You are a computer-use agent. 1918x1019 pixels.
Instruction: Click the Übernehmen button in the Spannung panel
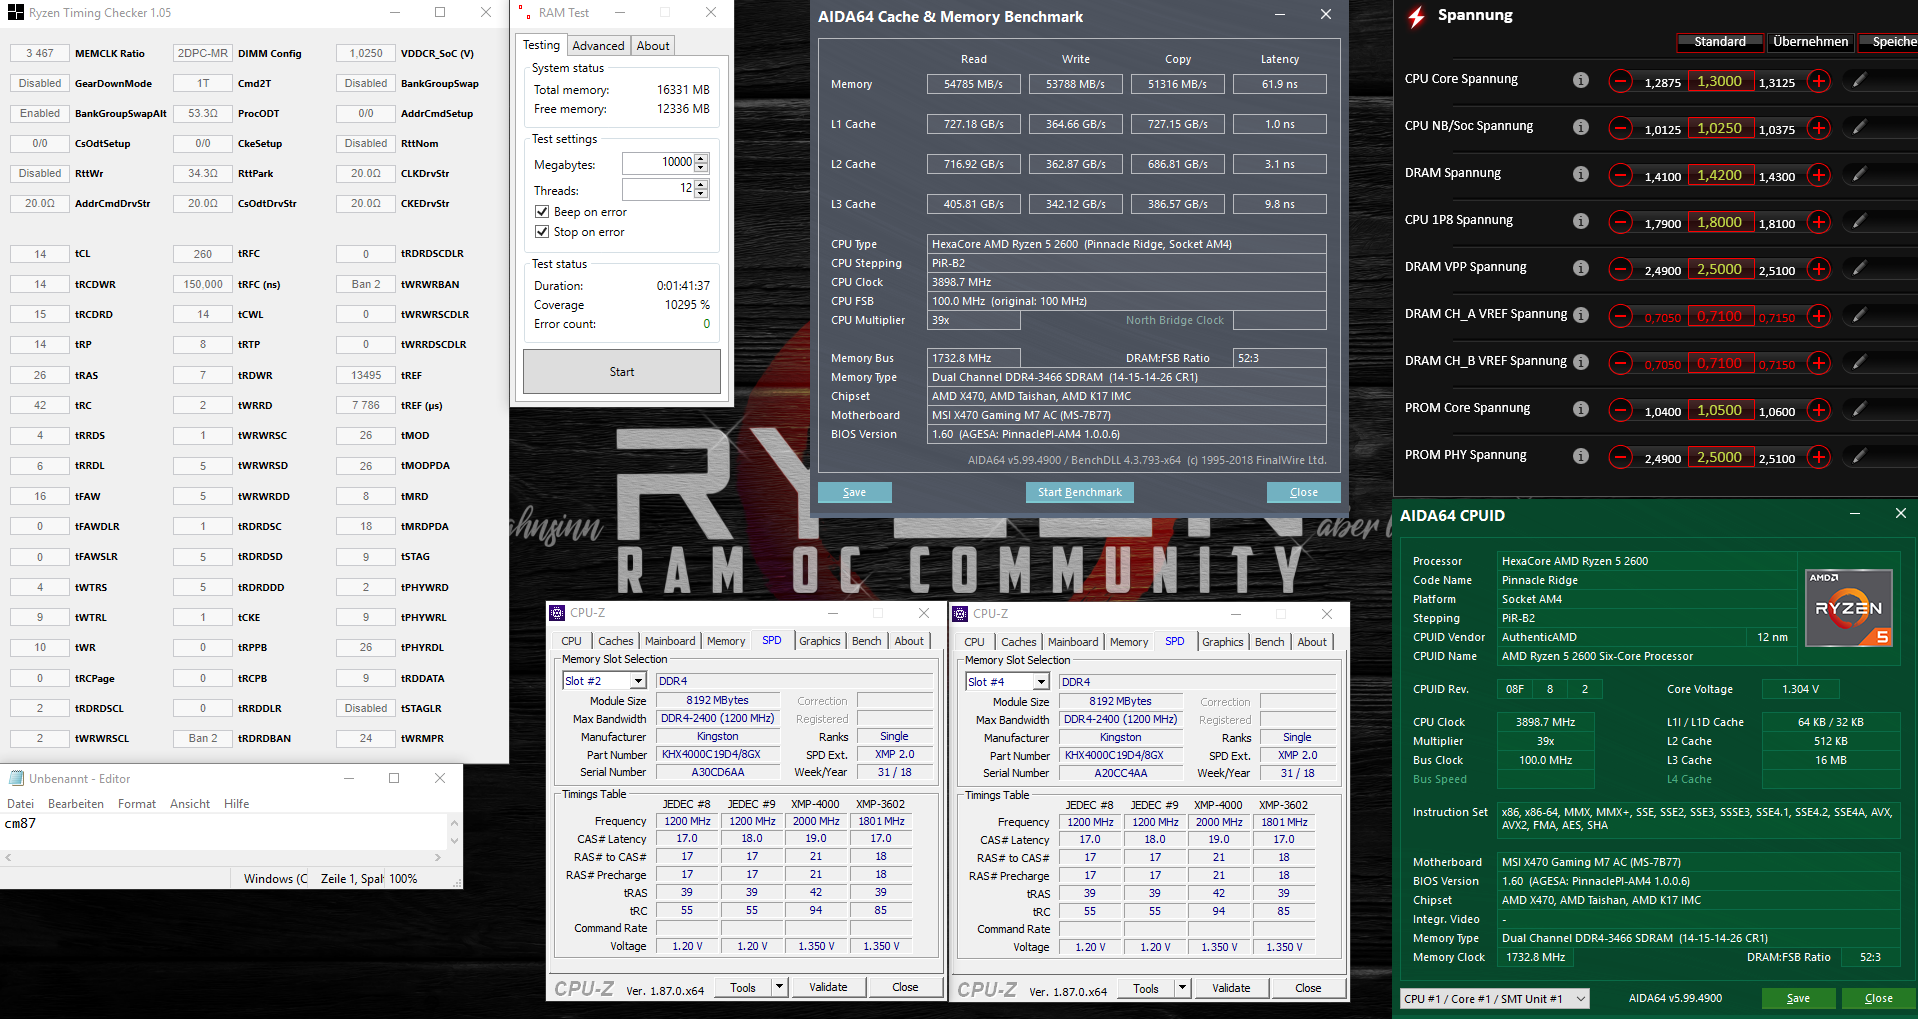1810,41
